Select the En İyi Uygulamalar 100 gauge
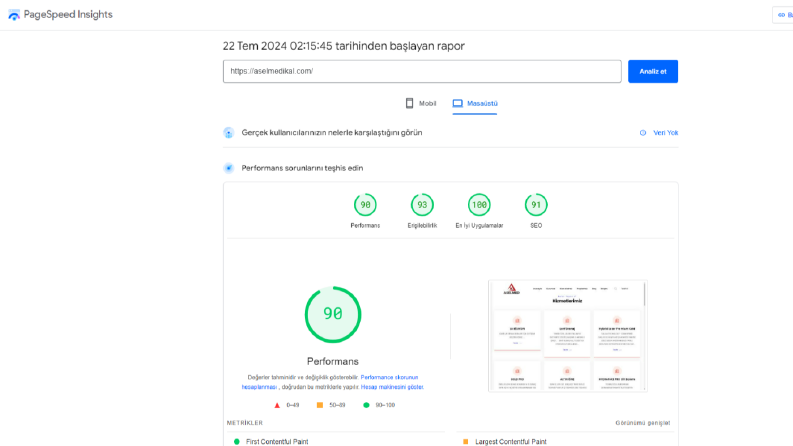 (479, 205)
